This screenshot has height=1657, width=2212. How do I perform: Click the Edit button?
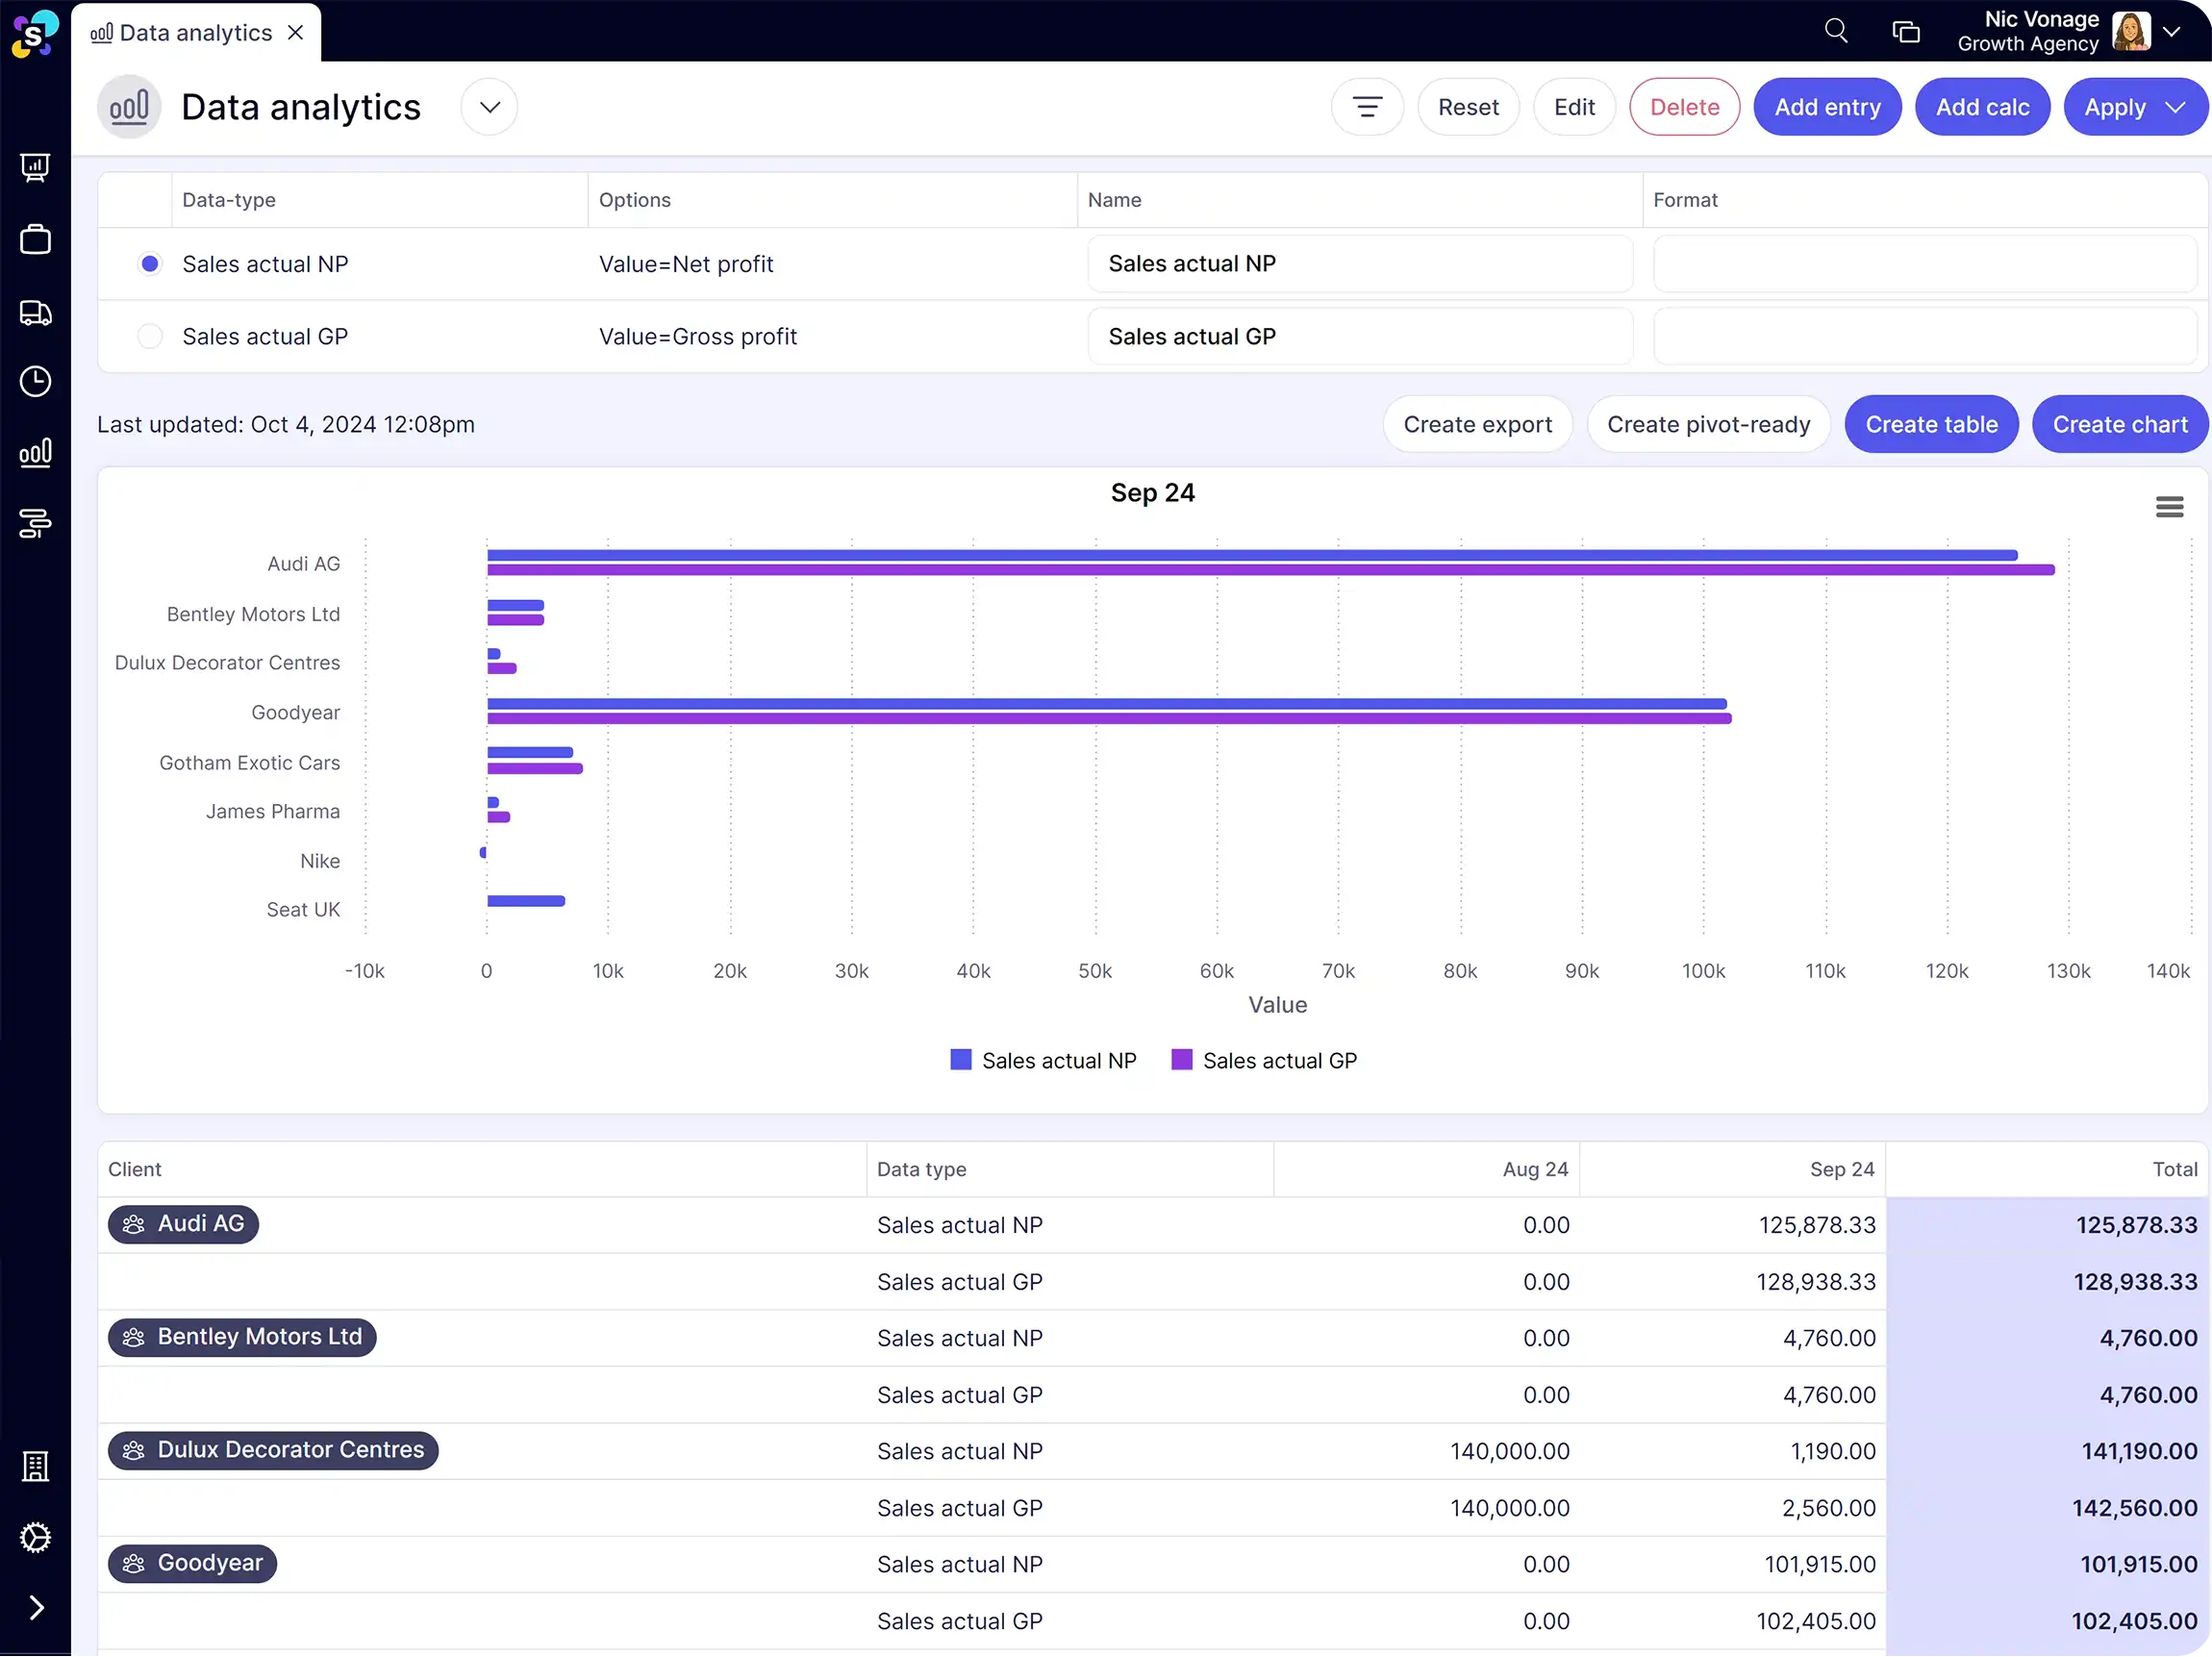point(1574,107)
